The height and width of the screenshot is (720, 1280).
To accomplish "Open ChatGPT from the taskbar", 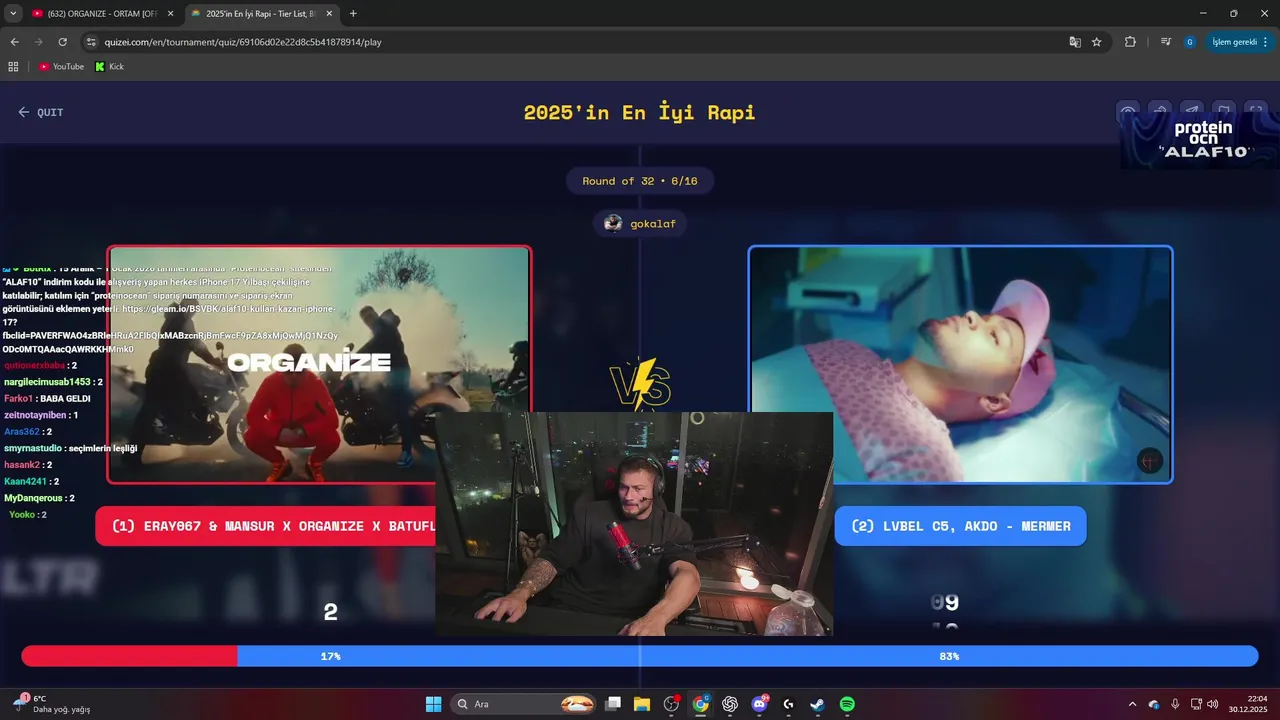I will (730, 704).
